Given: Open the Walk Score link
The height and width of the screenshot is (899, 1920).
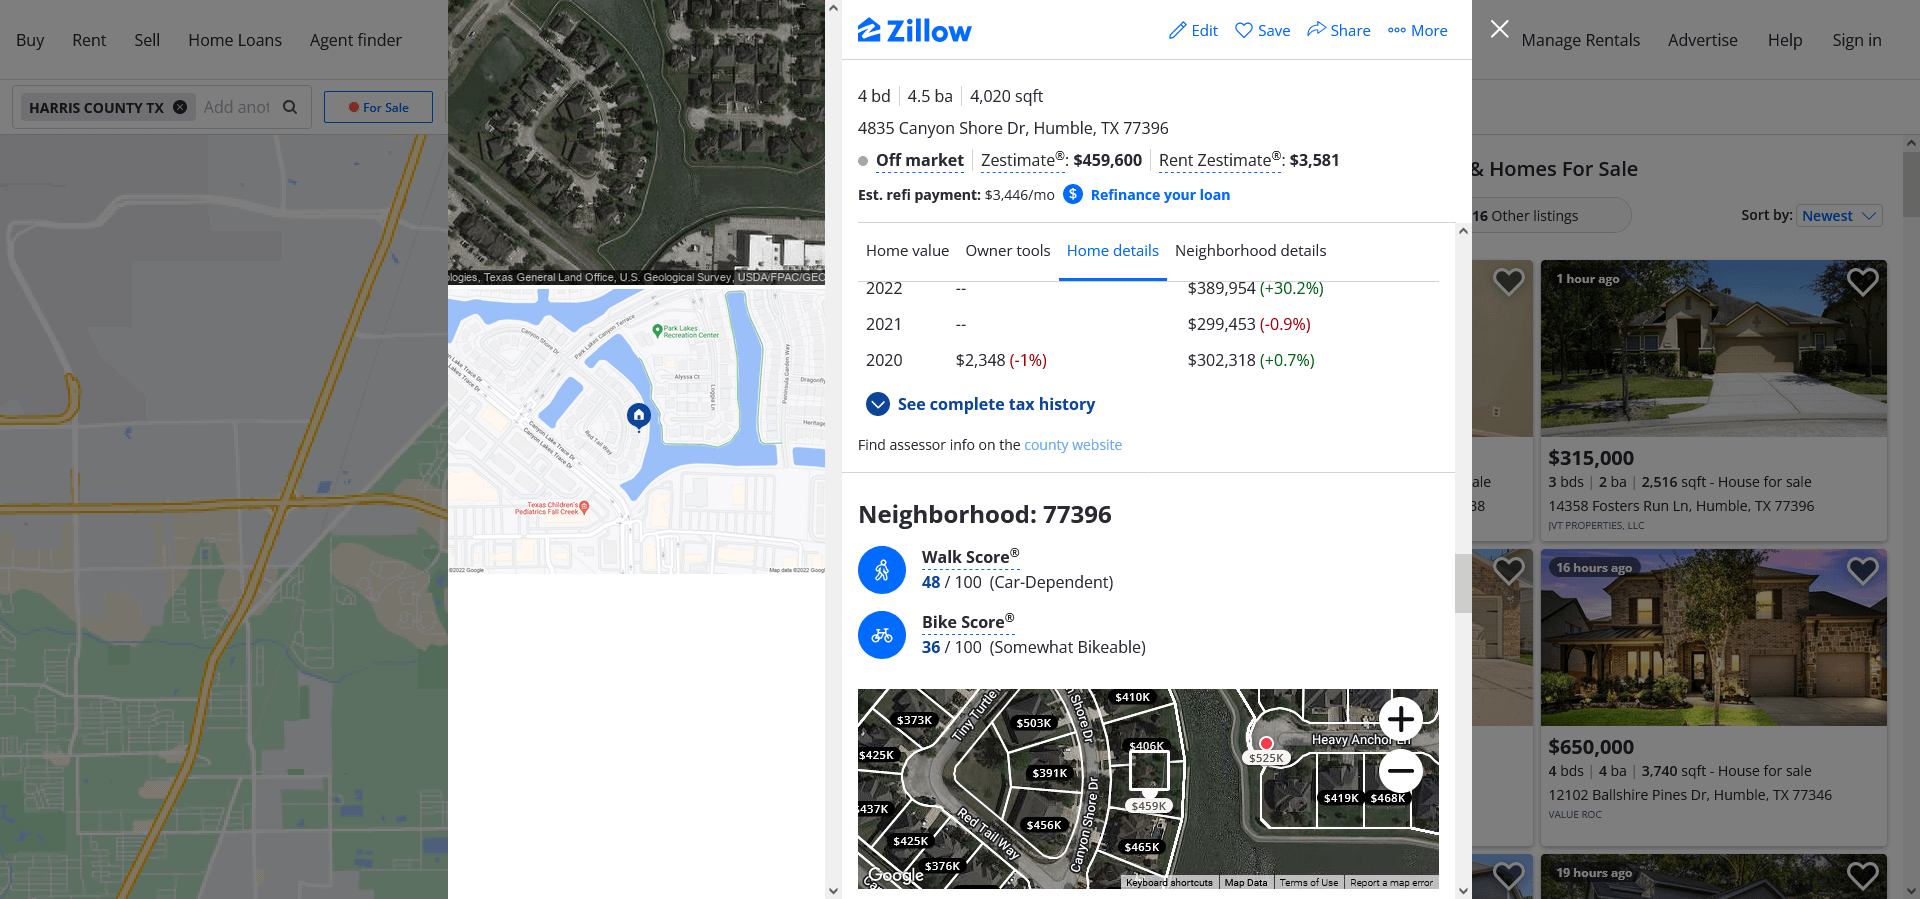Looking at the screenshot, I should click(970, 557).
